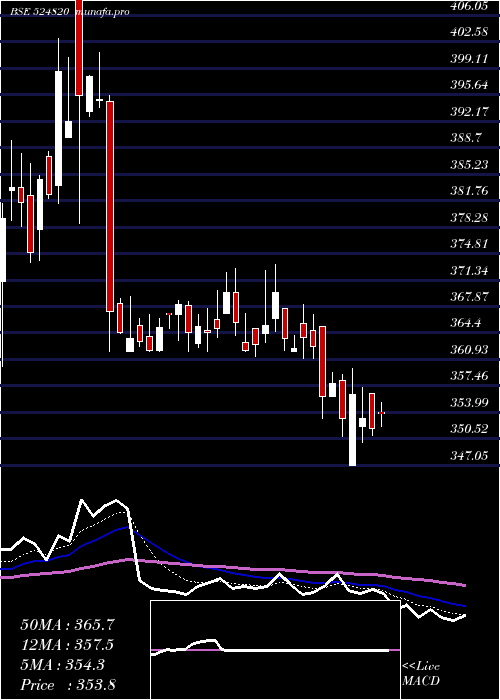Screen dimensions: 500x700
Task: Click the 364.4 price axis label
Action: [465, 323]
